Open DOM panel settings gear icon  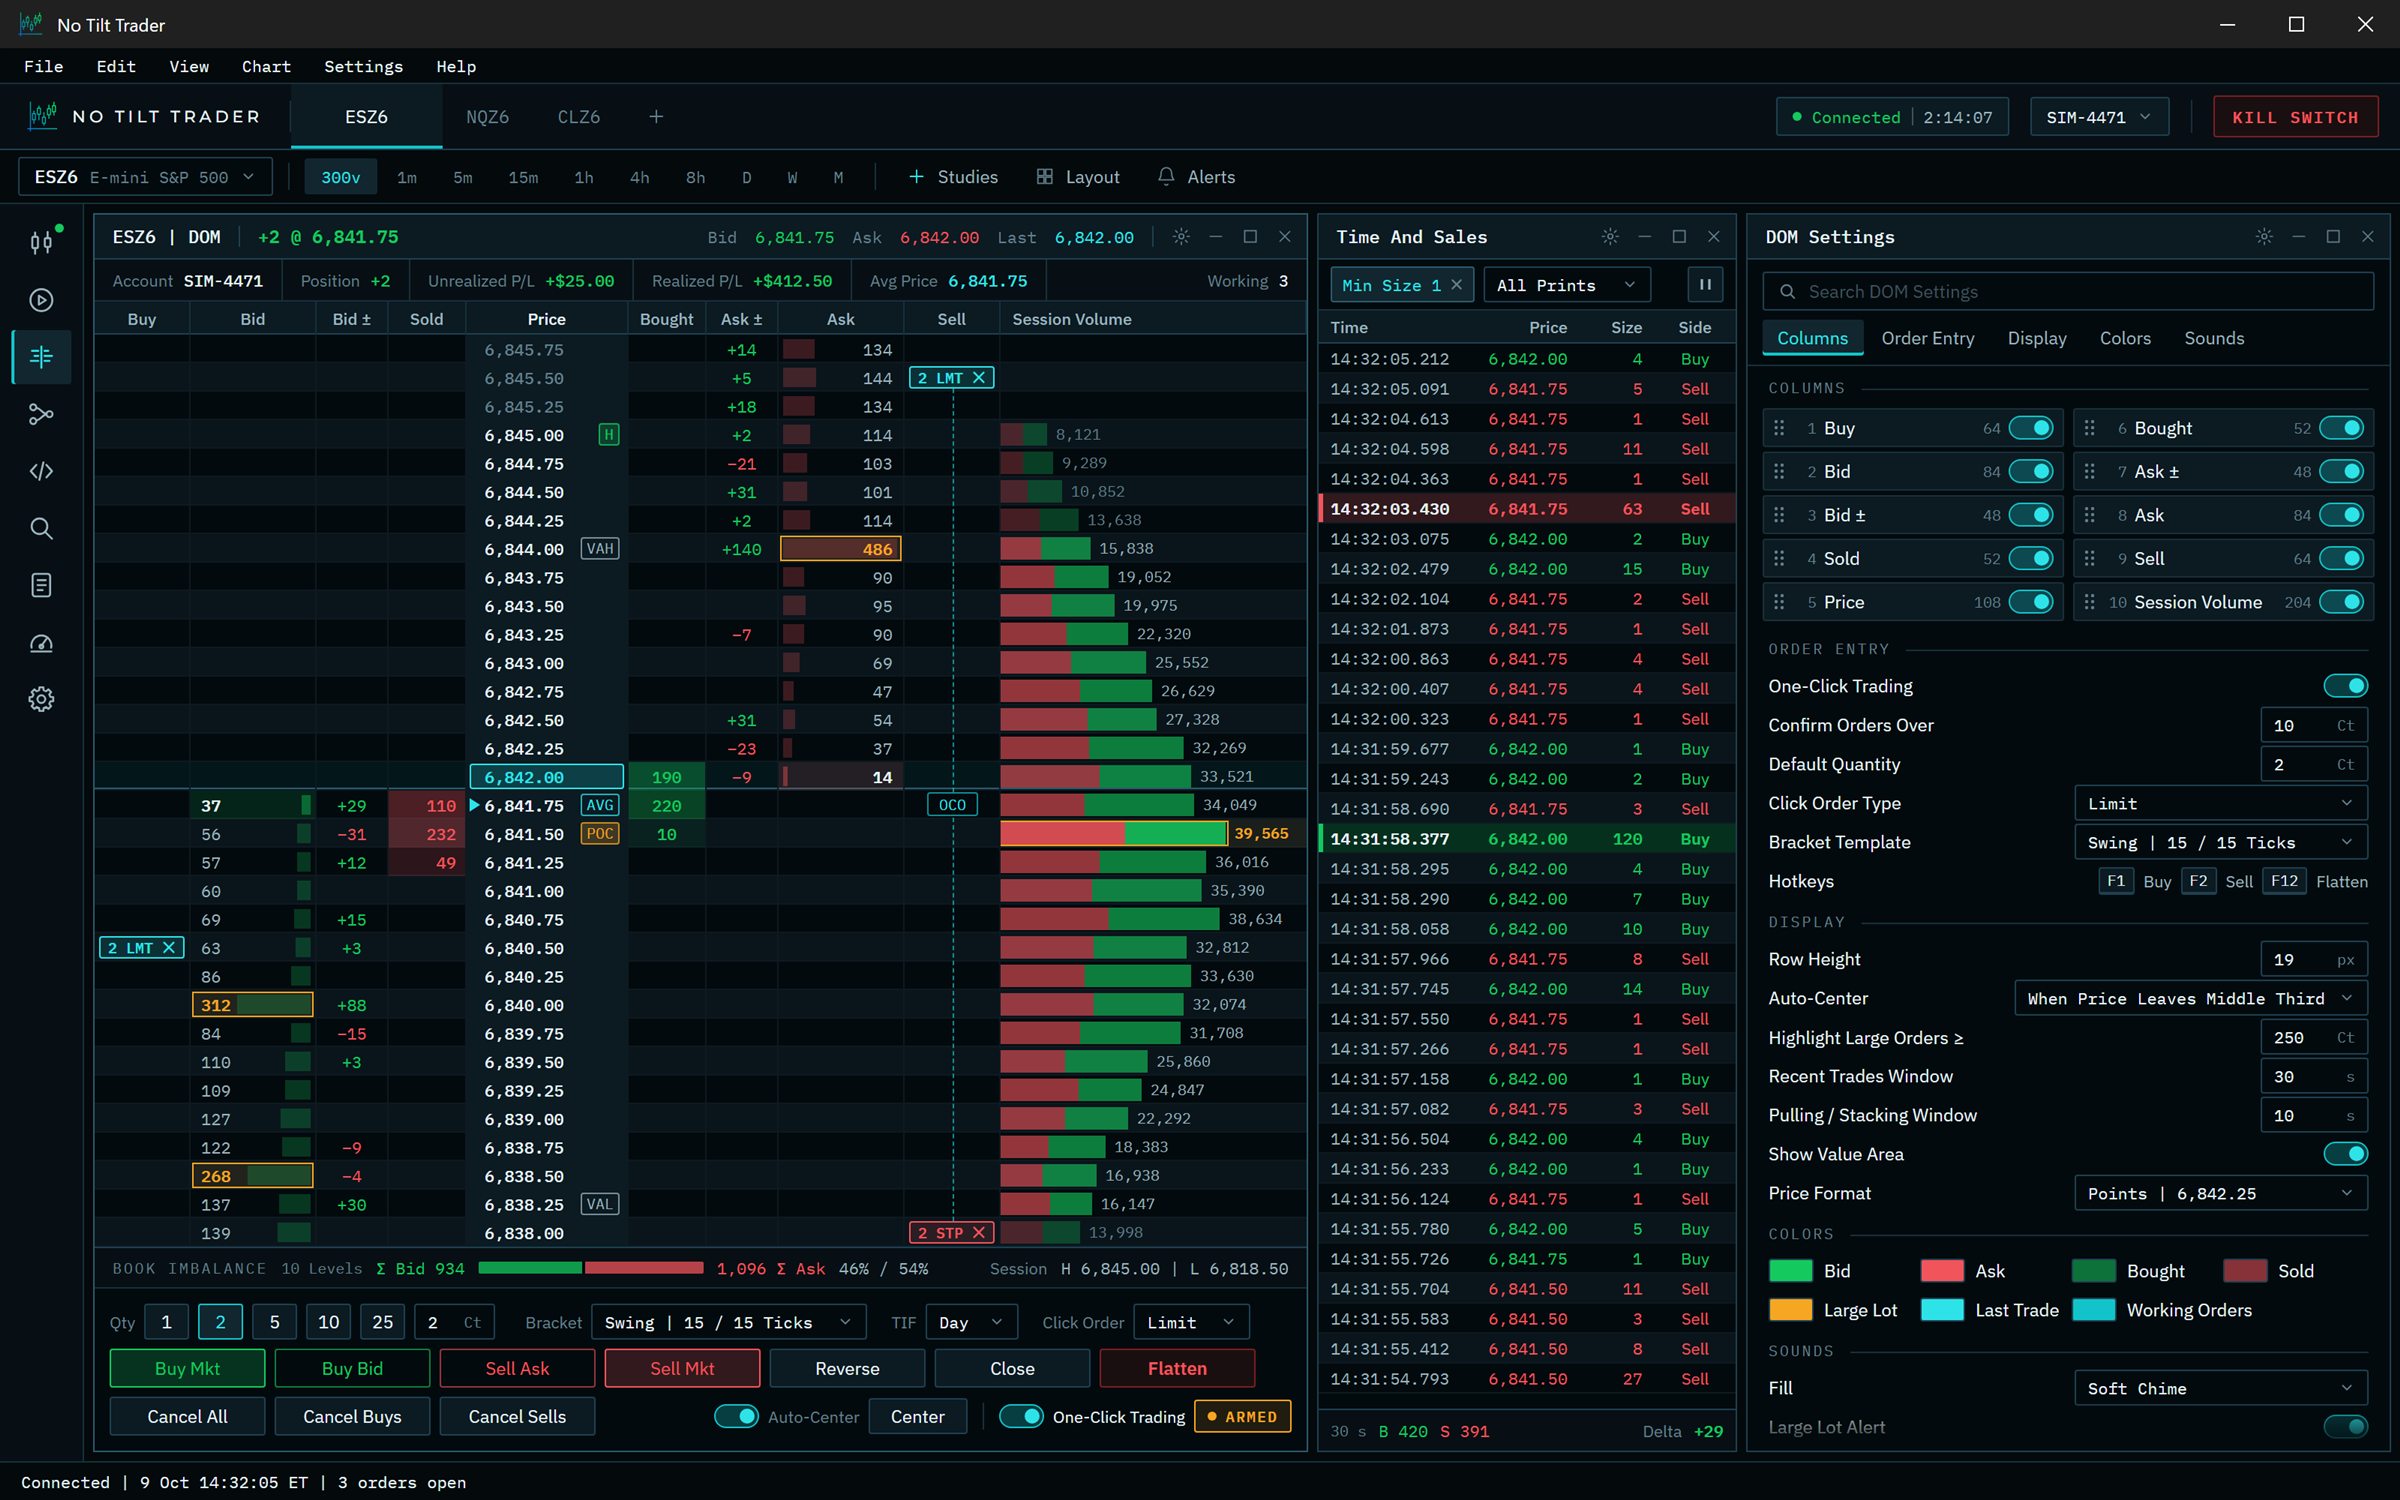tap(1181, 237)
